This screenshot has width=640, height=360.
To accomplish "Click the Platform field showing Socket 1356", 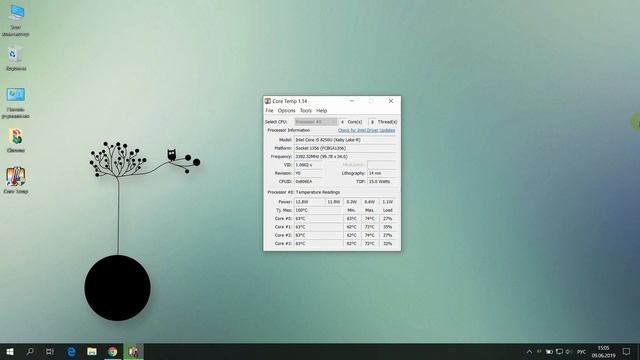I will 345,148.
